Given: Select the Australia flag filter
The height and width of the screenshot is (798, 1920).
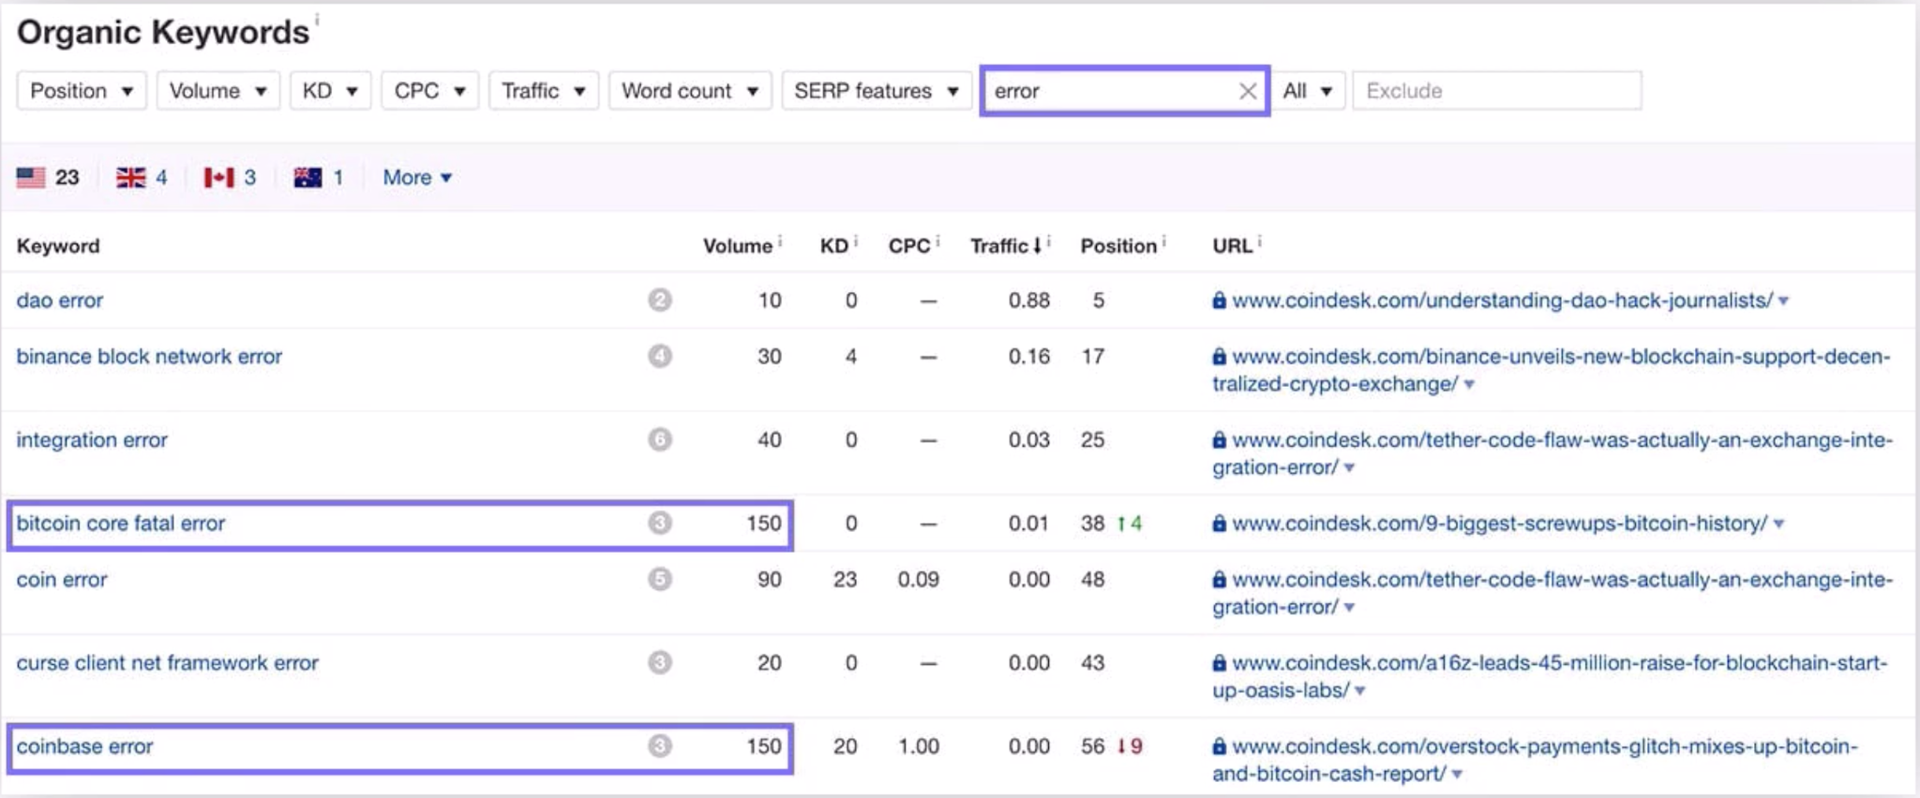Looking at the screenshot, I should point(318,178).
